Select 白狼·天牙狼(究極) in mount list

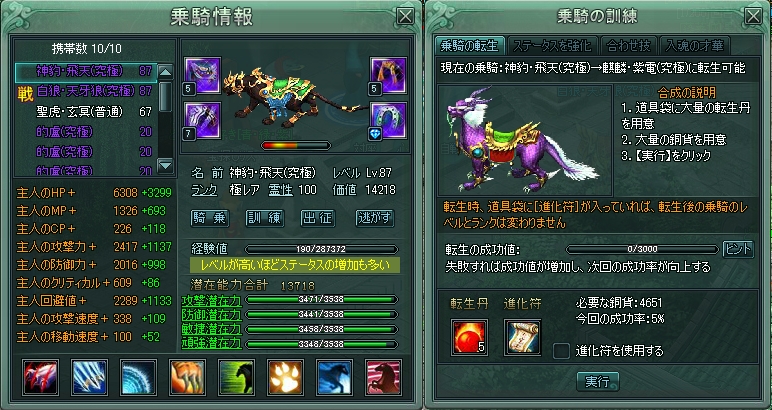coord(87,91)
